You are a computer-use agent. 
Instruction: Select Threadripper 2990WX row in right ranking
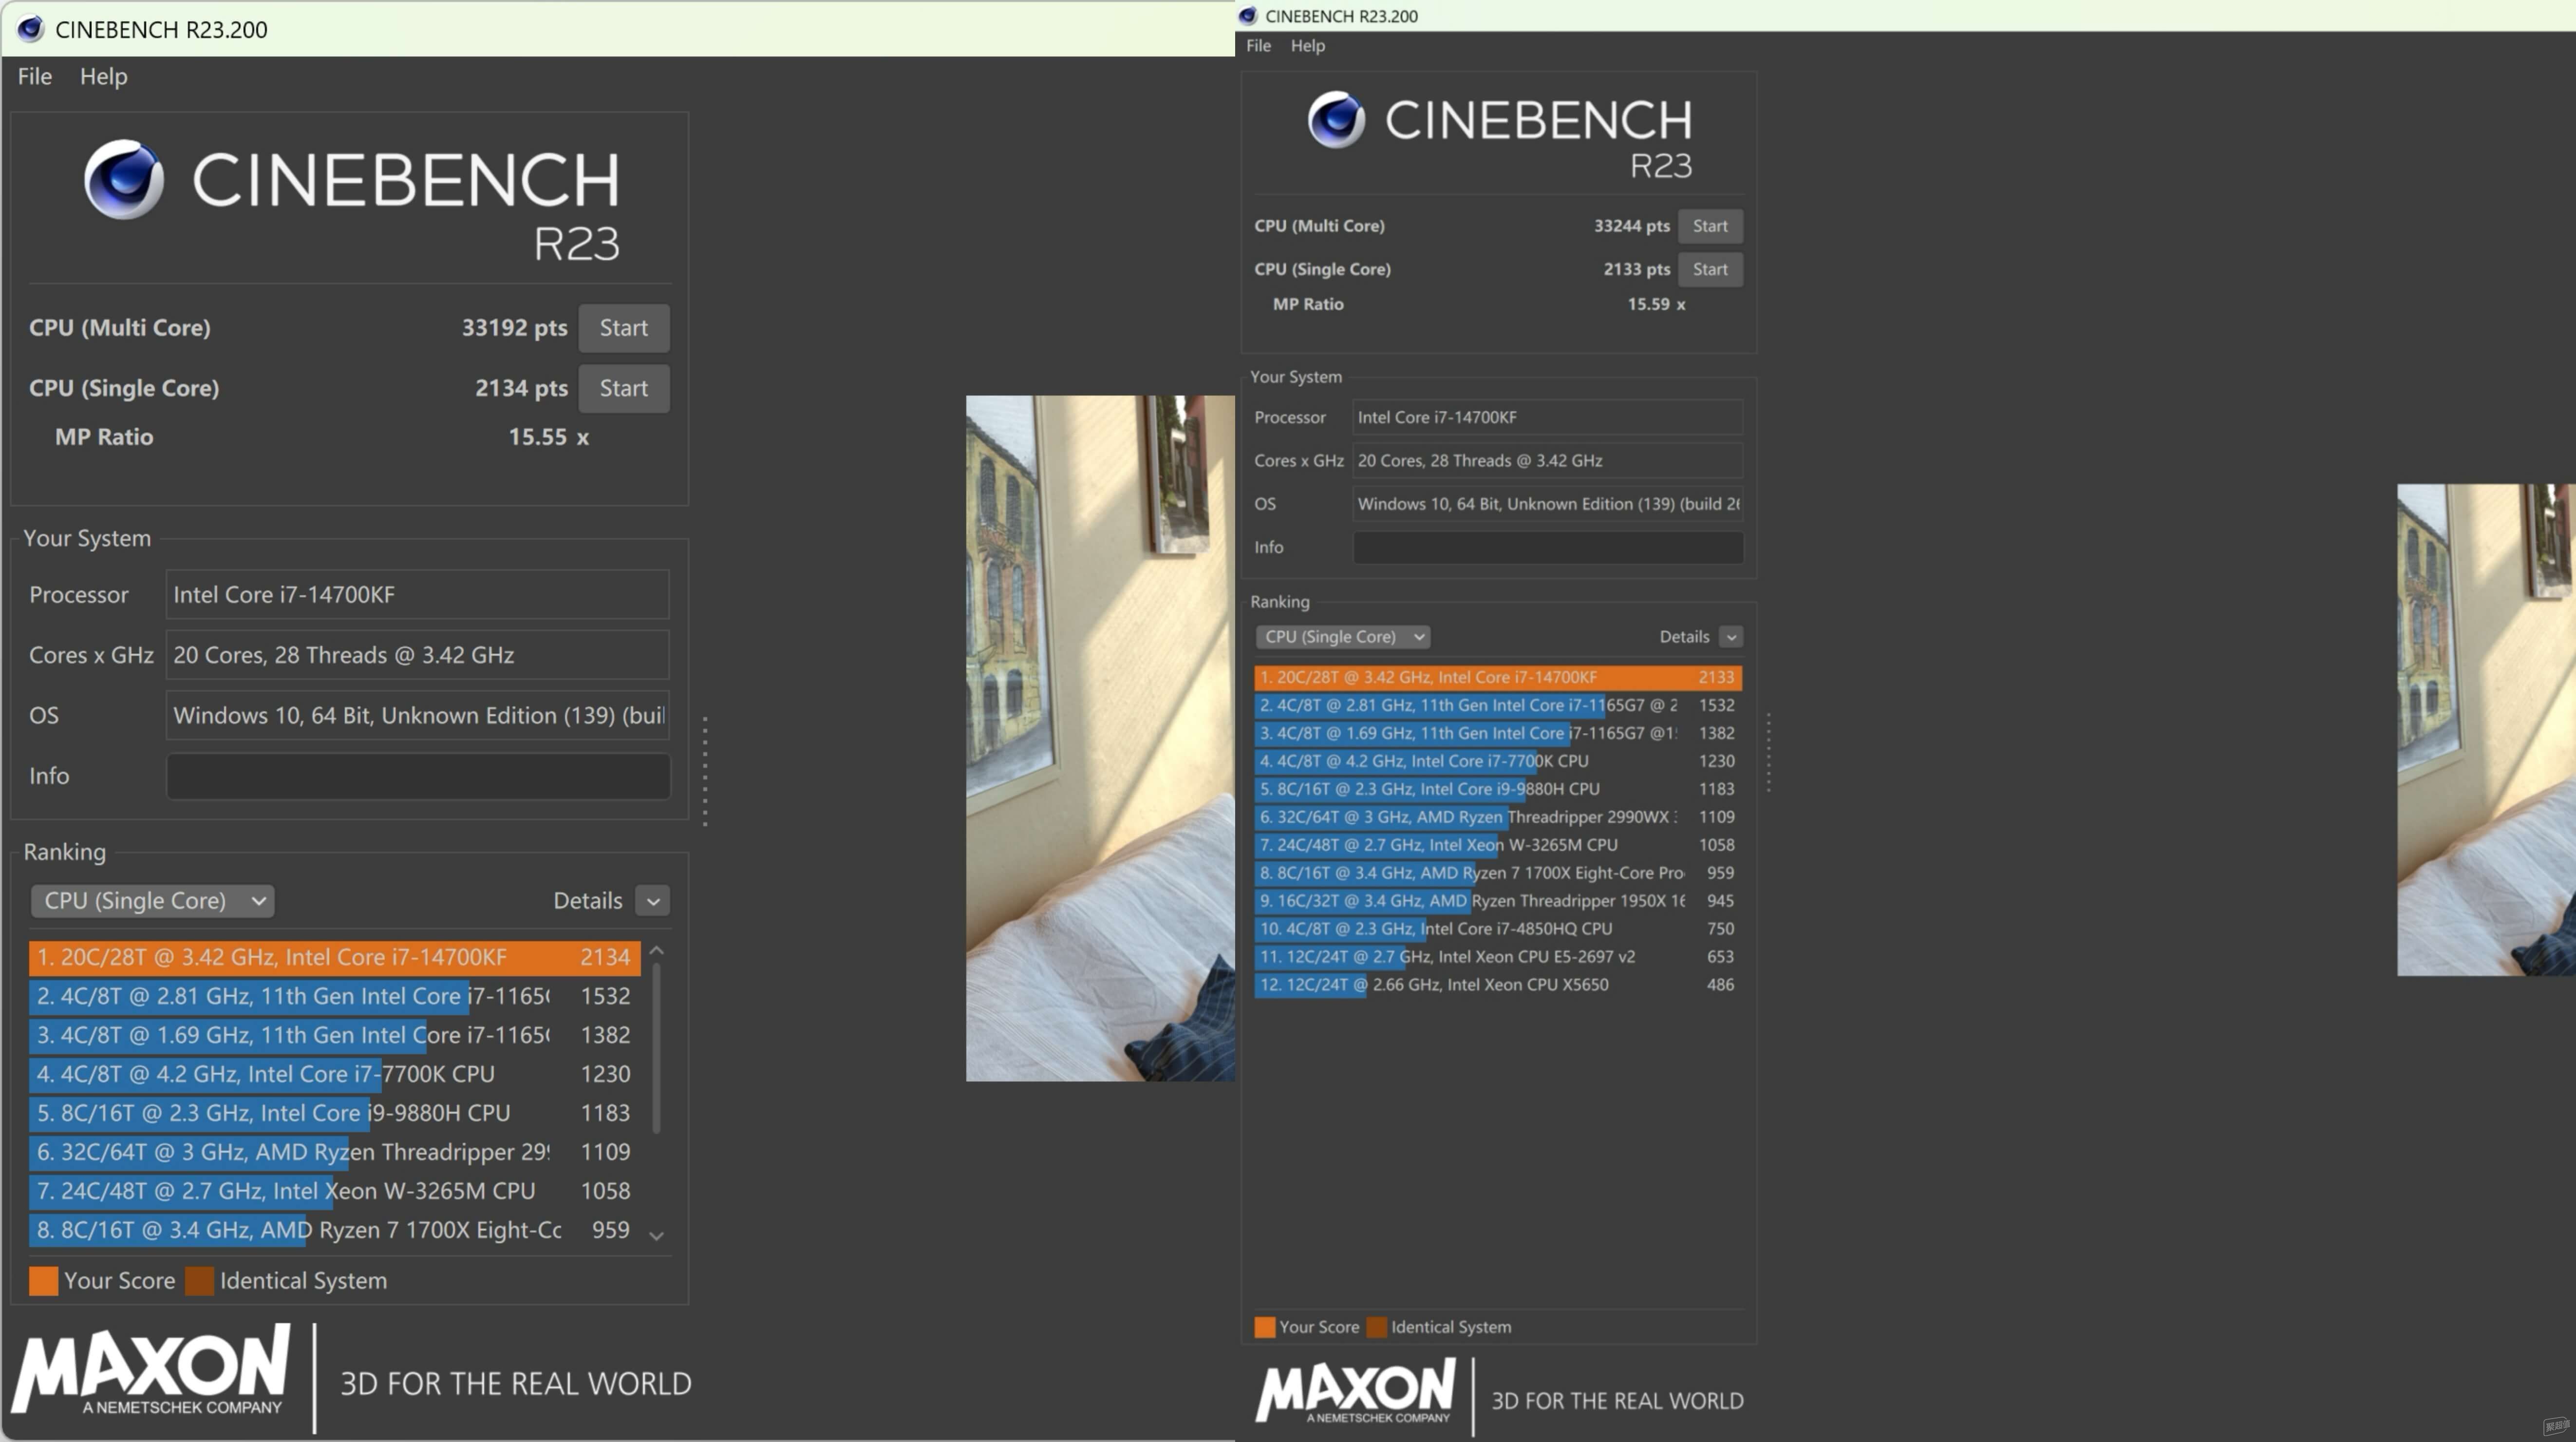pos(1498,817)
